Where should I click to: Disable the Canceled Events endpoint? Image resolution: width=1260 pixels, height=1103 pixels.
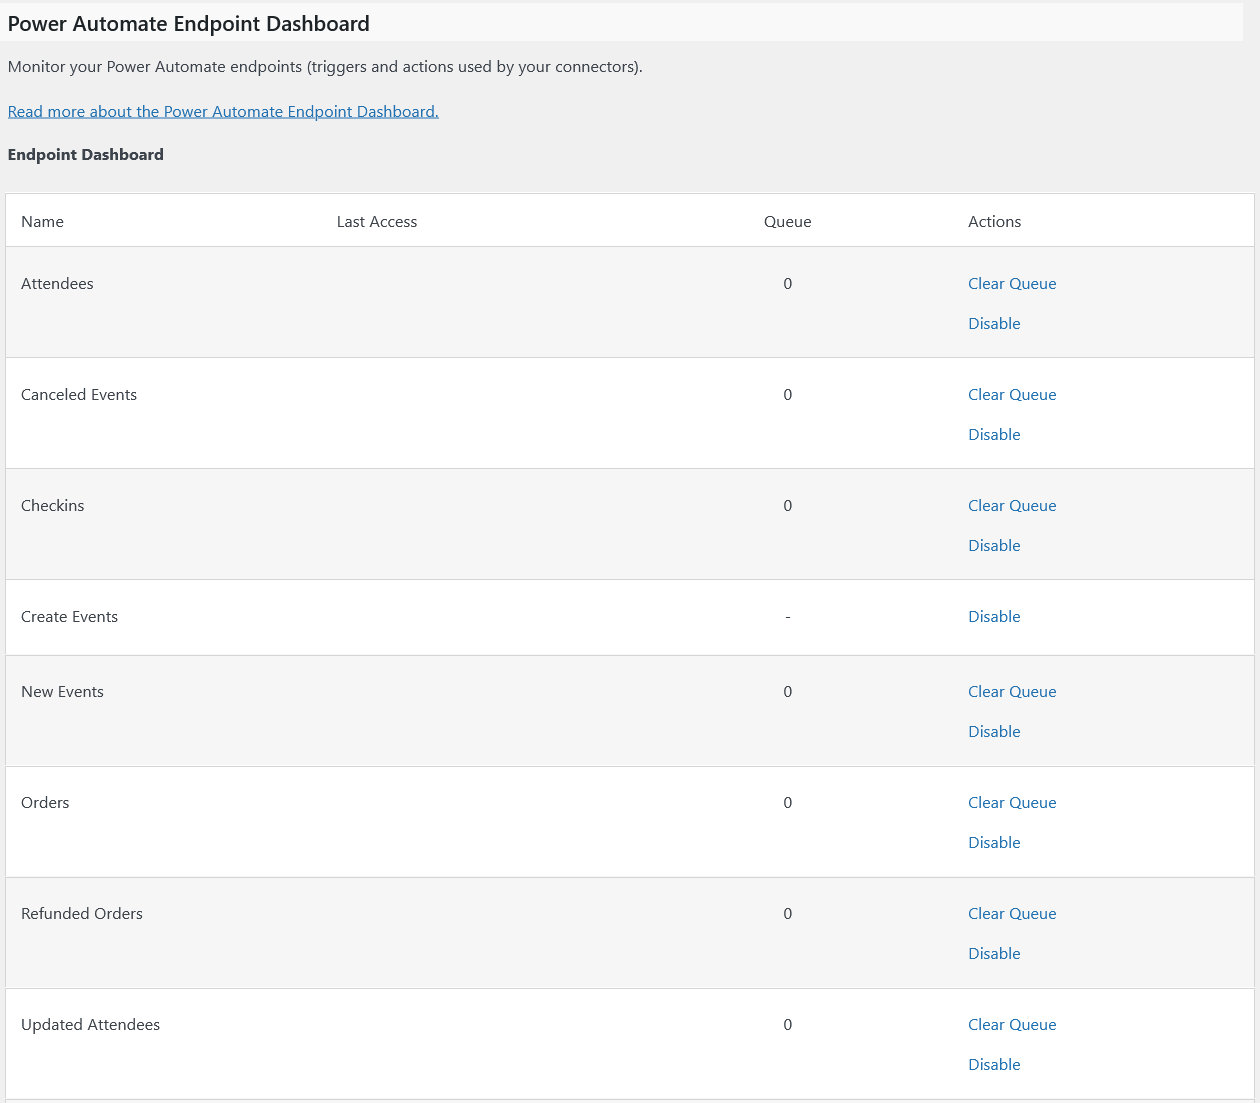click(993, 434)
